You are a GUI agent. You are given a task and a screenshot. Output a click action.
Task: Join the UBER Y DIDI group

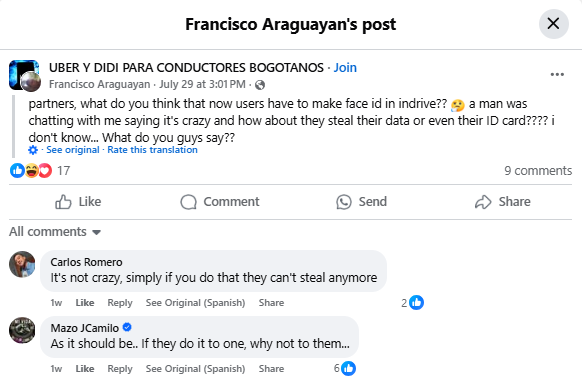[345, 68]
